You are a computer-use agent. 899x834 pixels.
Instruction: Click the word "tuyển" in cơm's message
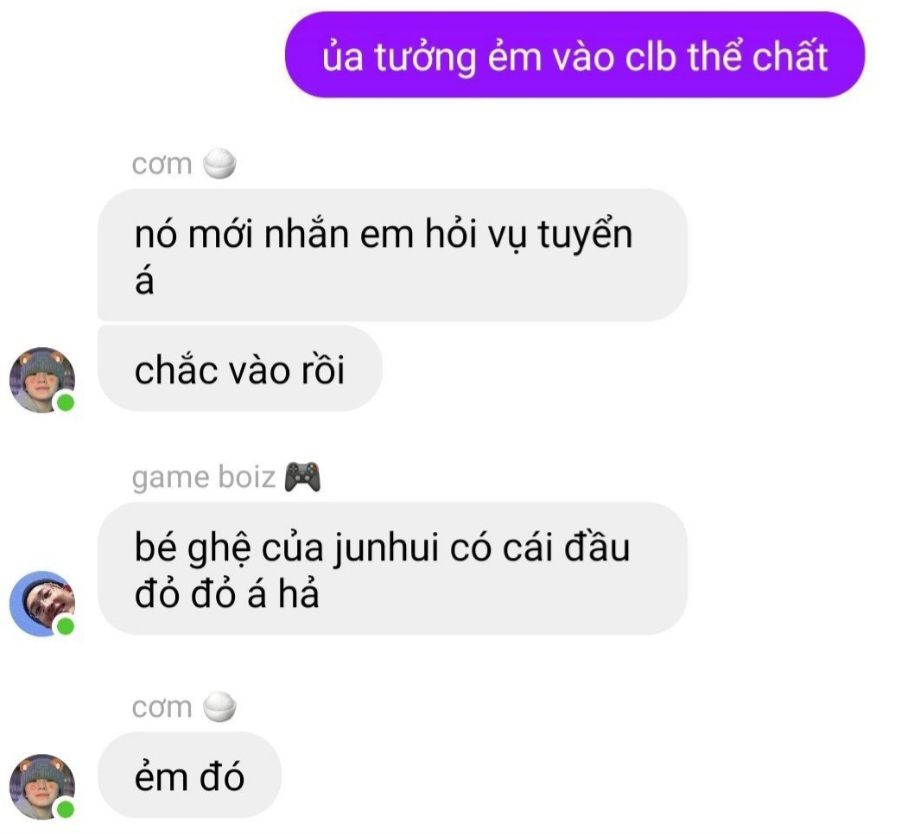585,235
